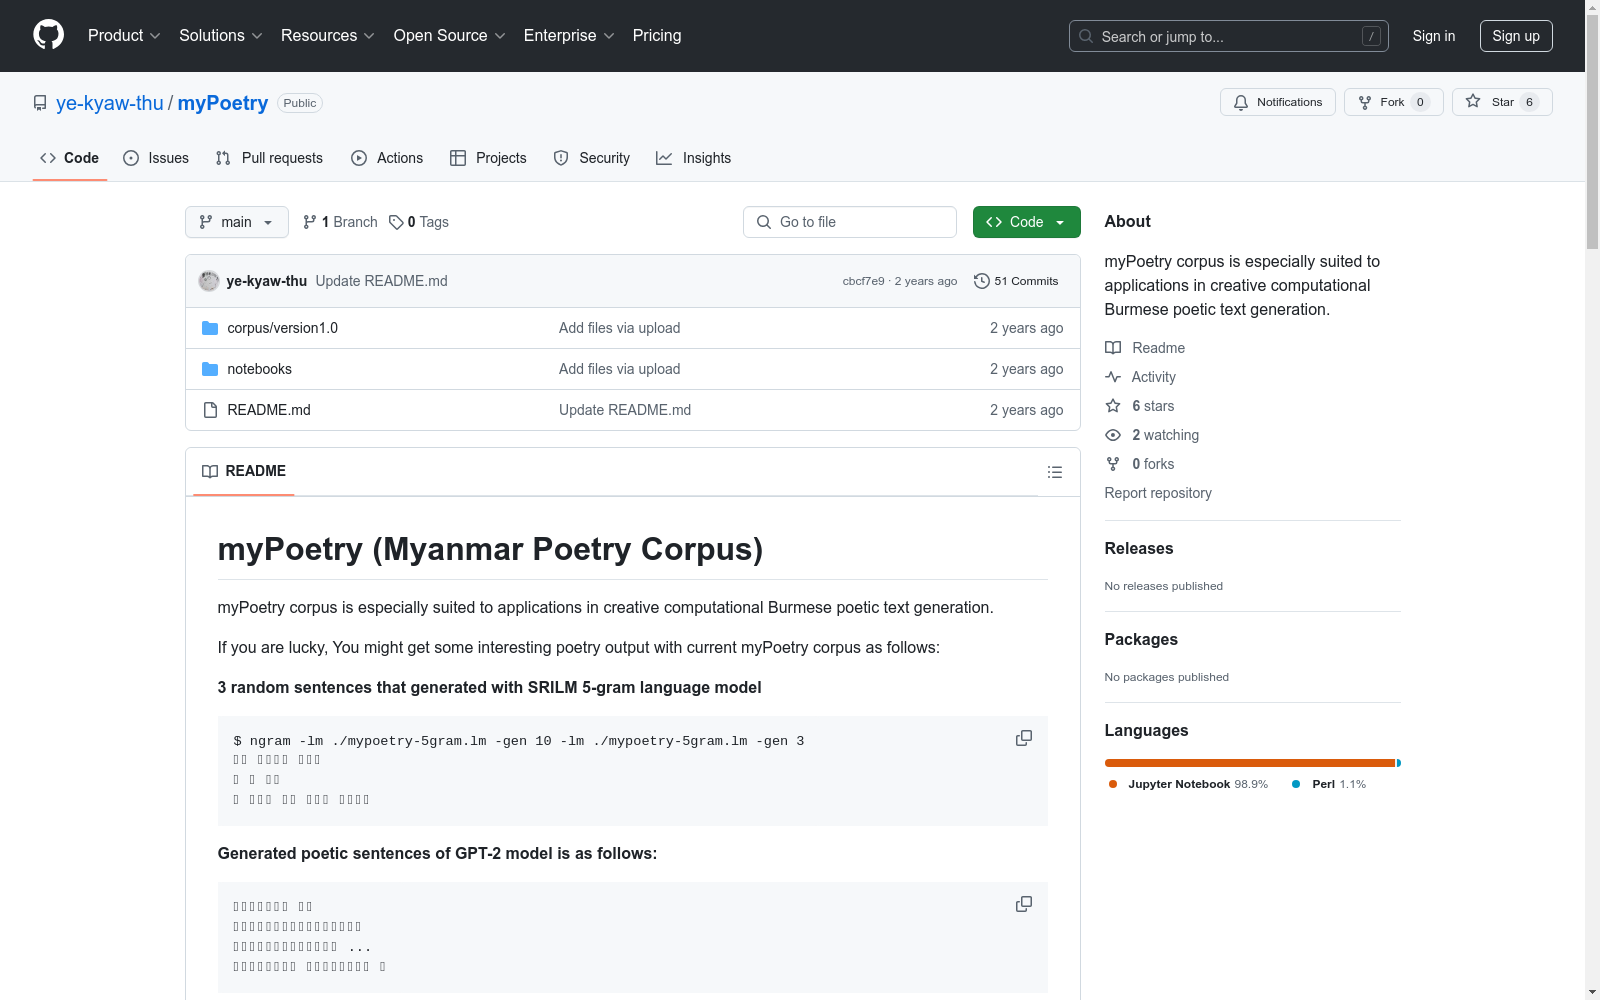Viewport: 1600px width, 1000px height.
Task: Click the Notifications bell button
Action: click(x=1277, y=102)
